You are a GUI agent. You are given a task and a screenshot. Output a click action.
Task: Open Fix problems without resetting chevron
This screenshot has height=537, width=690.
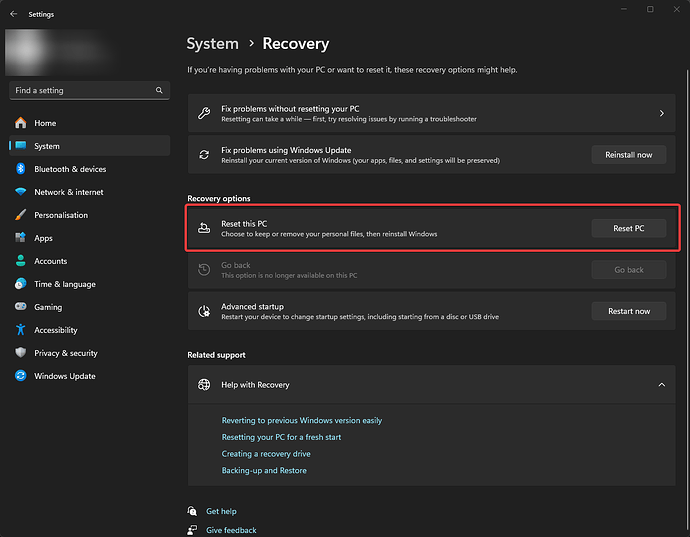pos(661,113)
